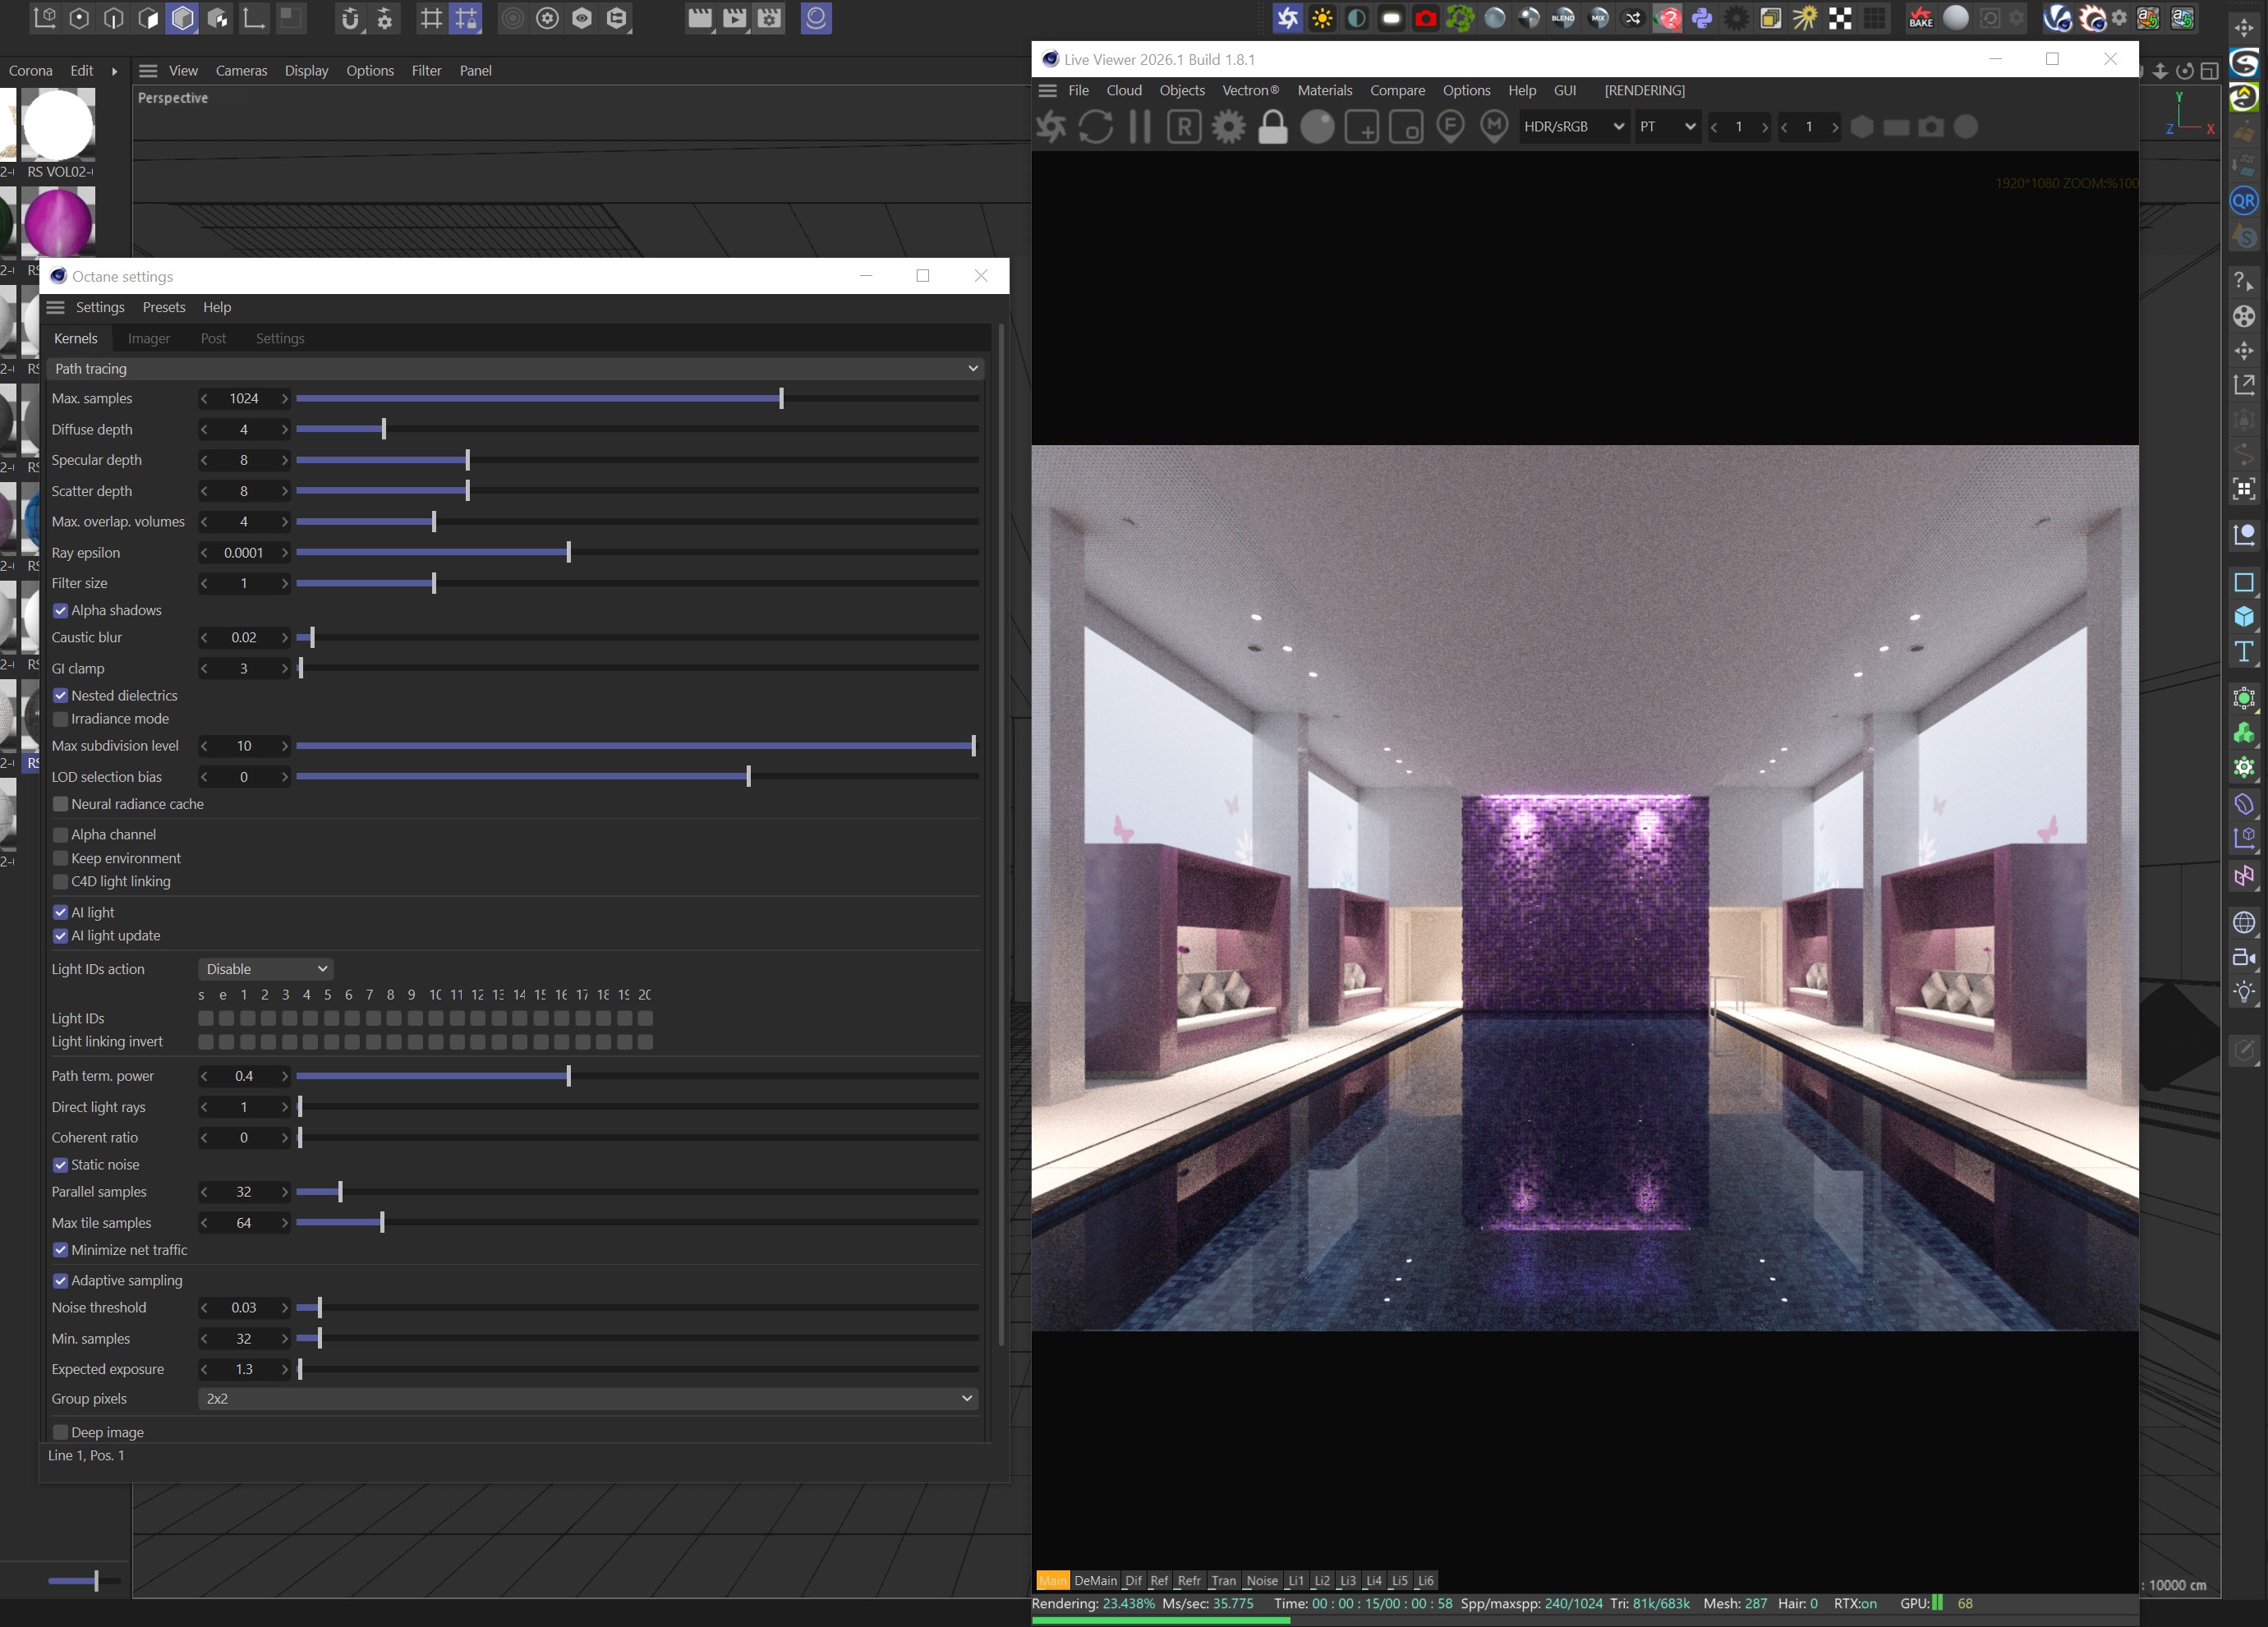Screen dimensions: 2268x1627
Task: Open the Light IDs action dropdown
Action: [x=265, y=969]
